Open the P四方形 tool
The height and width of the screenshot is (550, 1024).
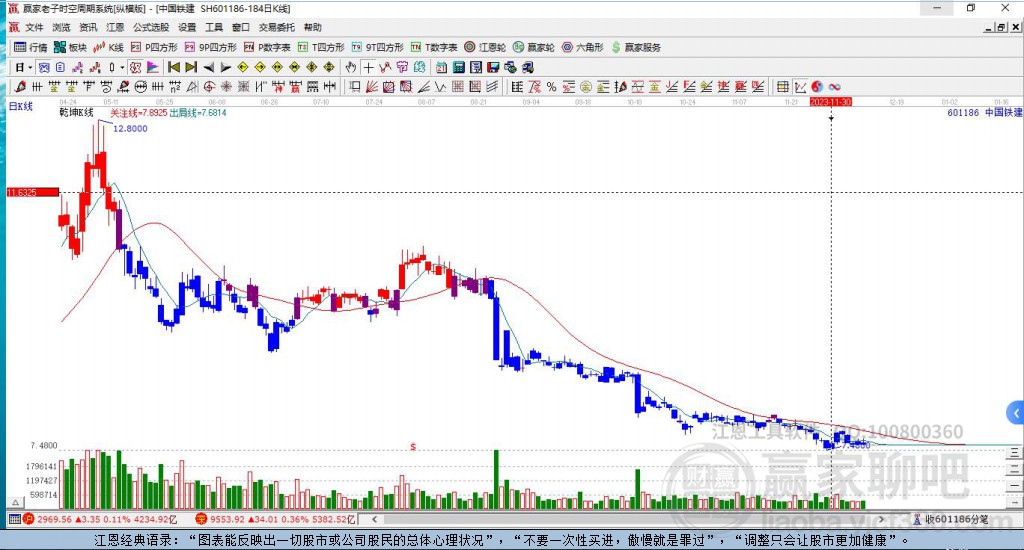[x=154, y=47]
